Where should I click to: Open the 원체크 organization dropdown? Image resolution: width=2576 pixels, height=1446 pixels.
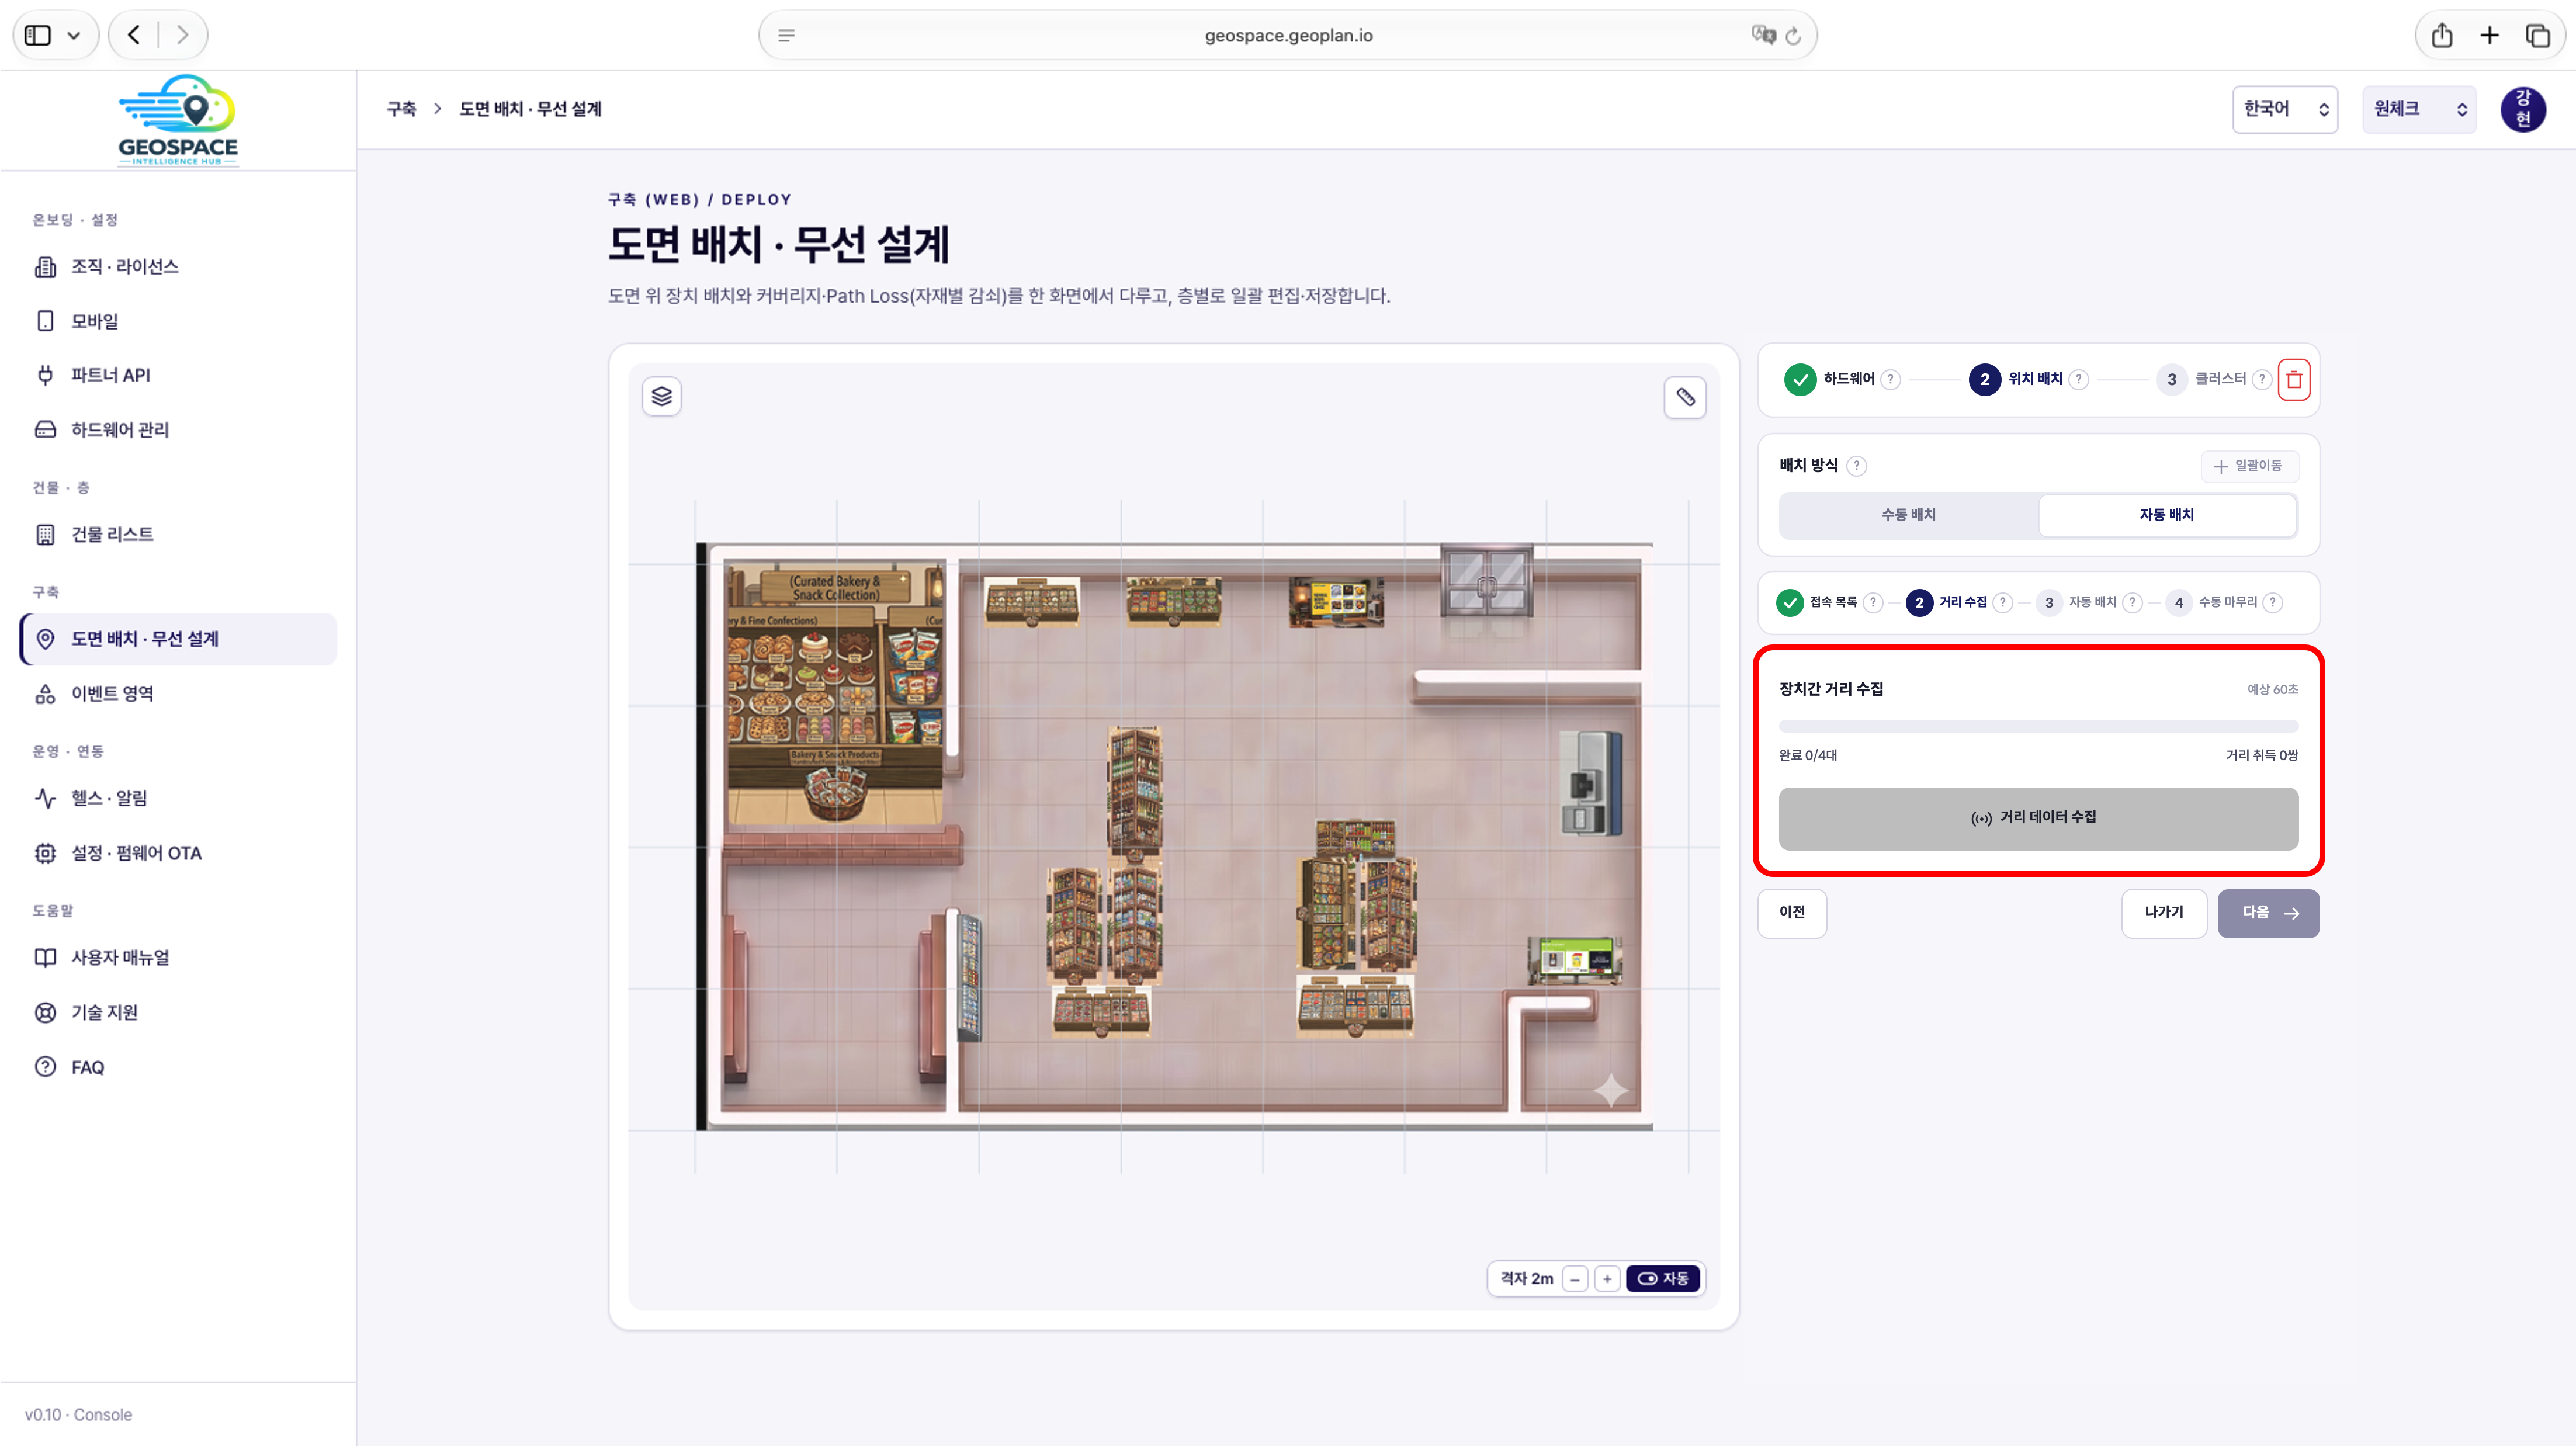(x=2419, y=109)
